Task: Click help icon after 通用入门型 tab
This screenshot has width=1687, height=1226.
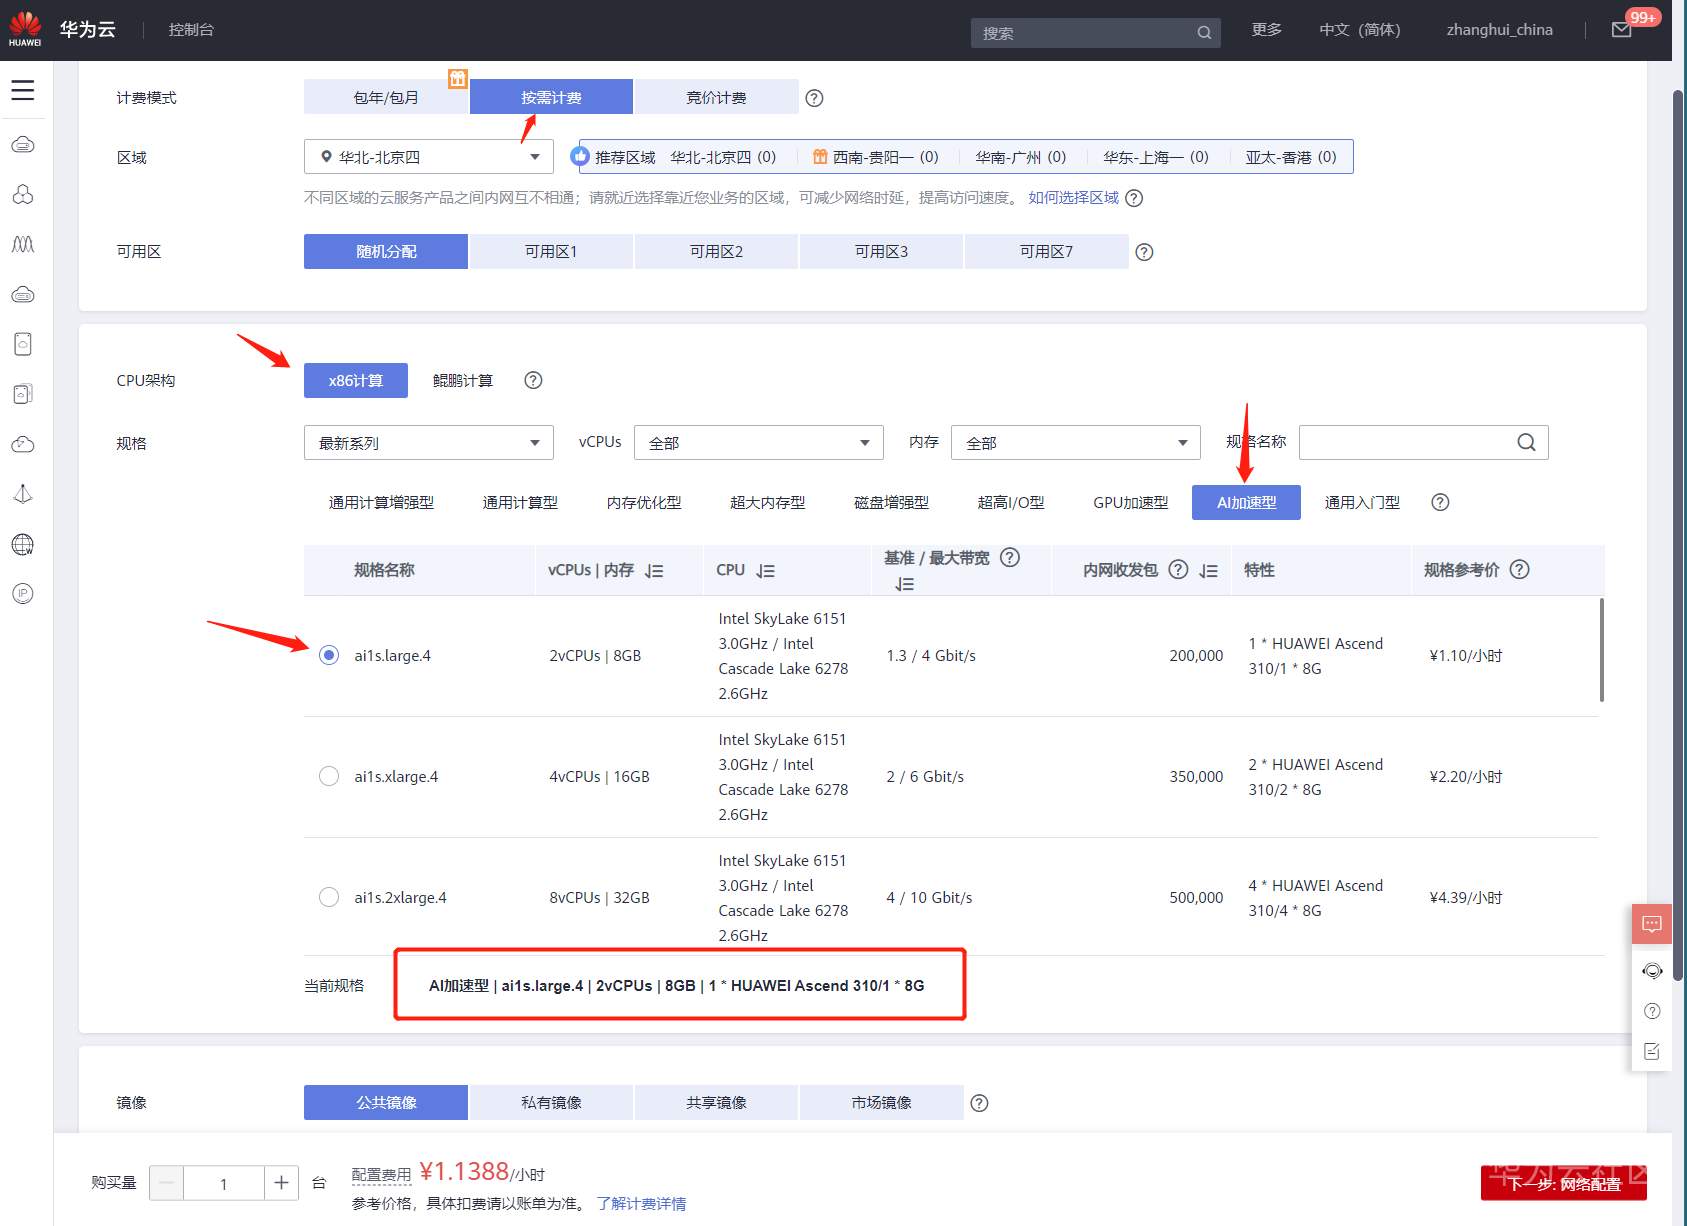Action: coord(1440,502)
